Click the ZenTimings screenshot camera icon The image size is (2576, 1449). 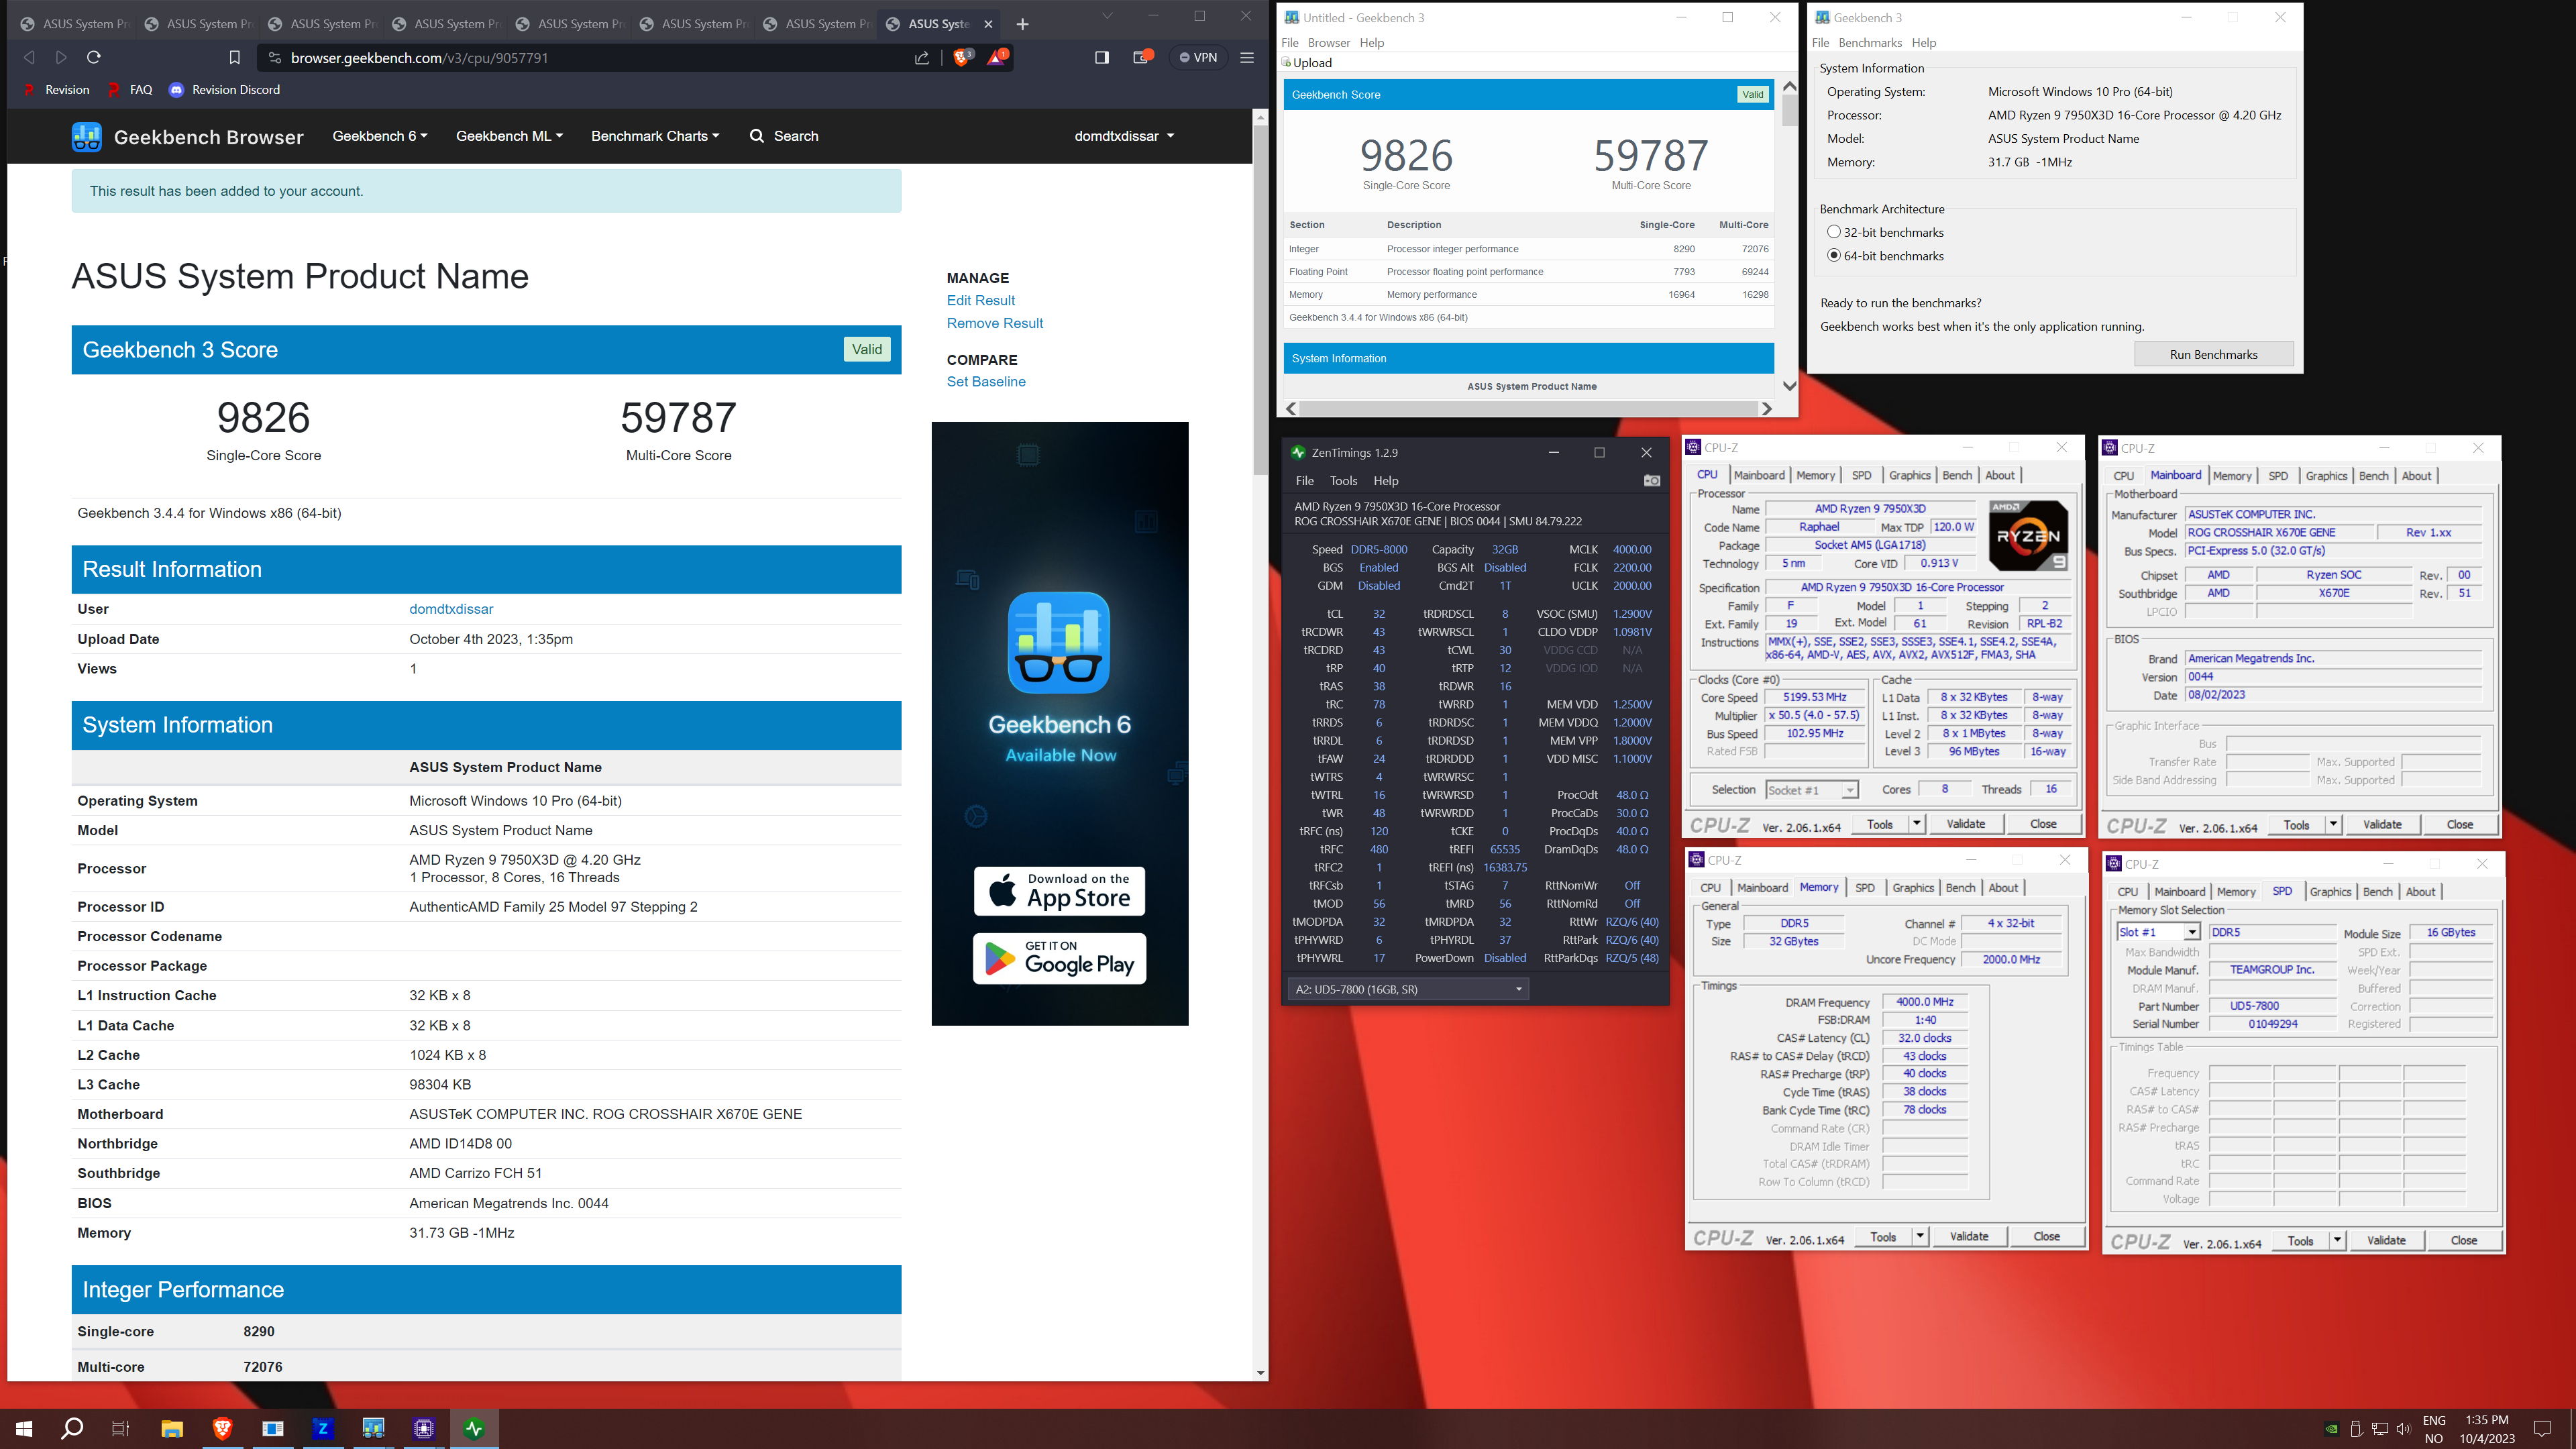(1651, 481)
